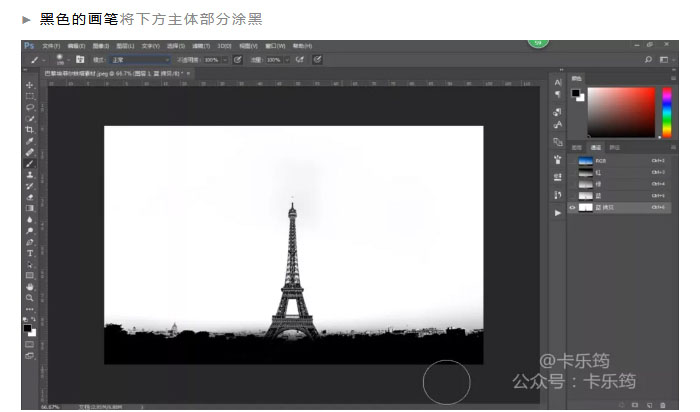Viewport: 700px width, 412px height.
Task: Toggle visibility of the 红 channel
Action: [572, 172]
